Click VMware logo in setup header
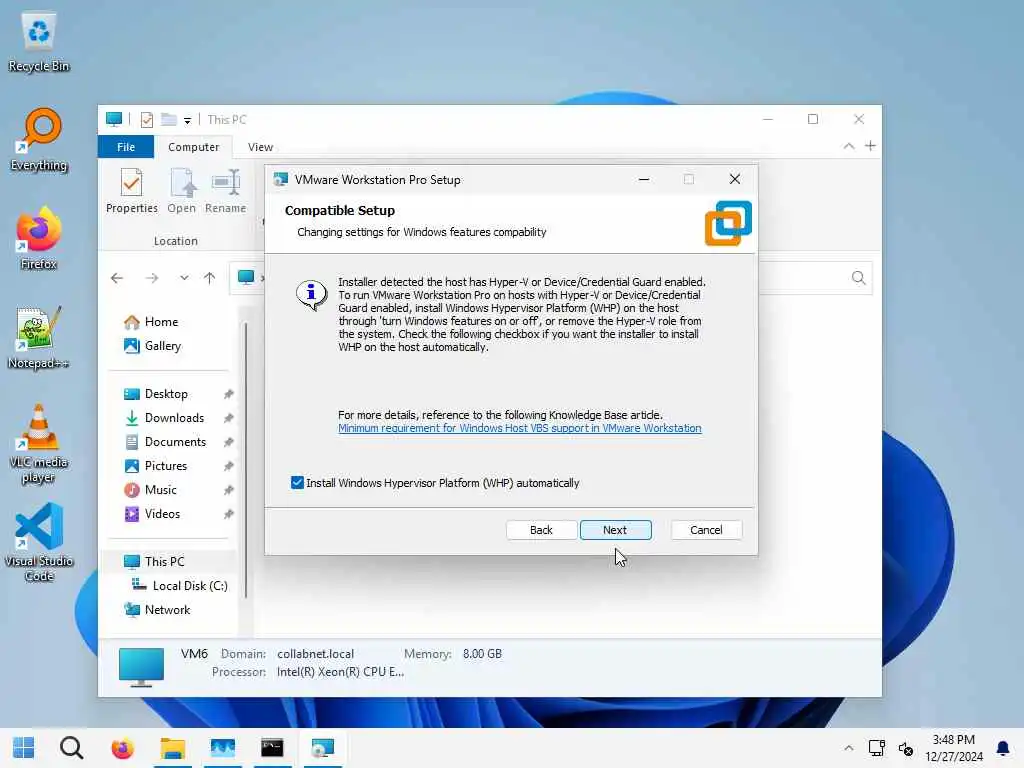The image size is (1024, 768). [728, 223]
